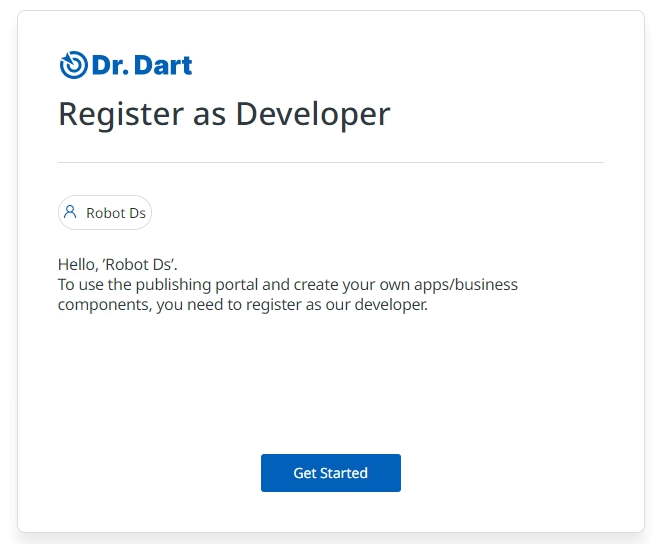Click the Hello, 'Robot Ds' greeting line
The width and height of the screenshot is (656, 544).
(x=117, y=265)
